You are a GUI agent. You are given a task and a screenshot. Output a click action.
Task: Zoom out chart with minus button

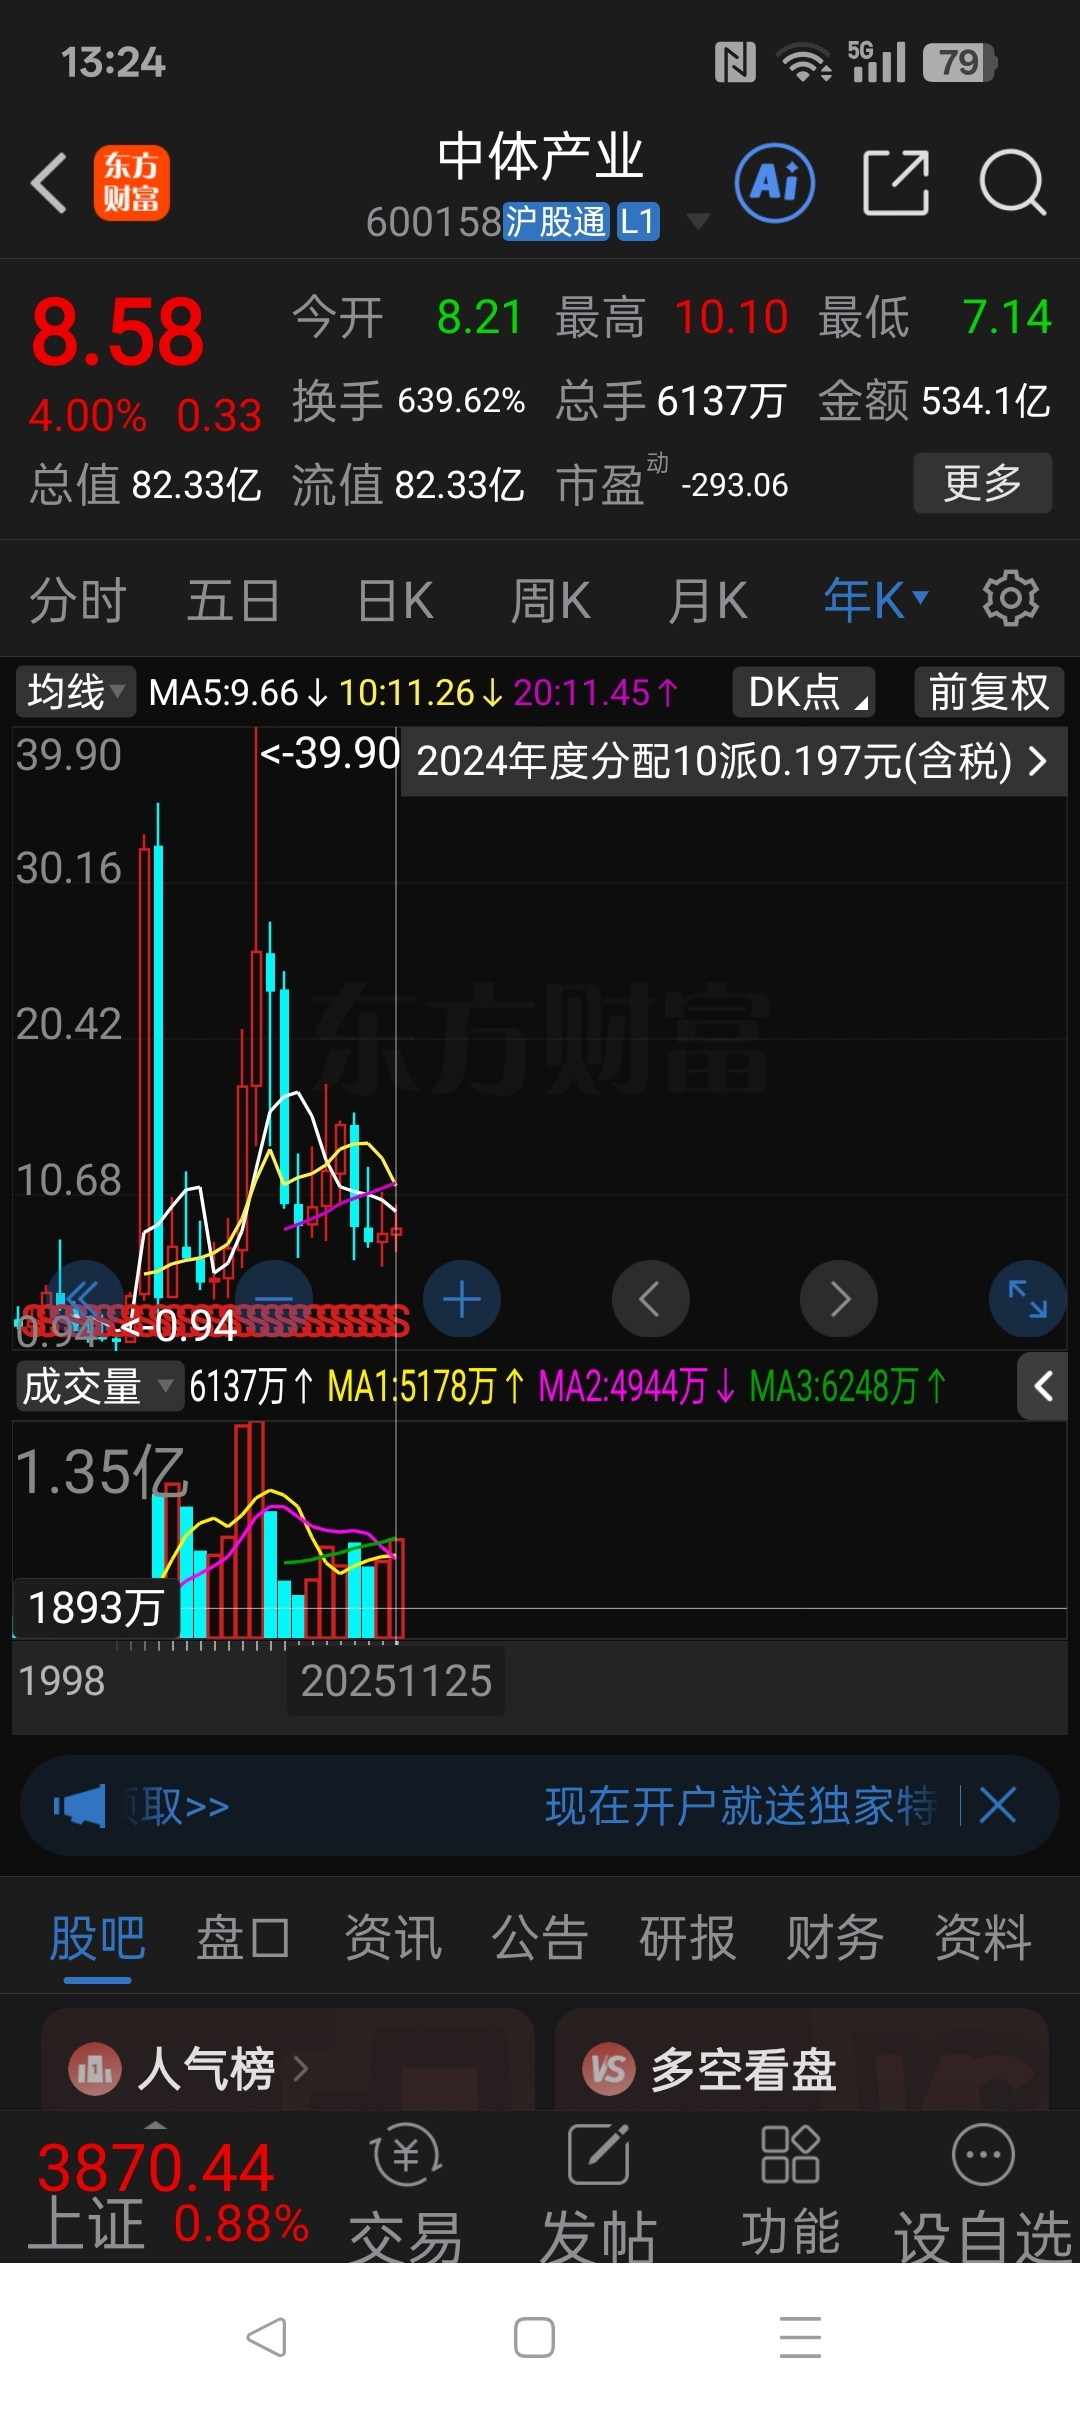coord(273,1299)
